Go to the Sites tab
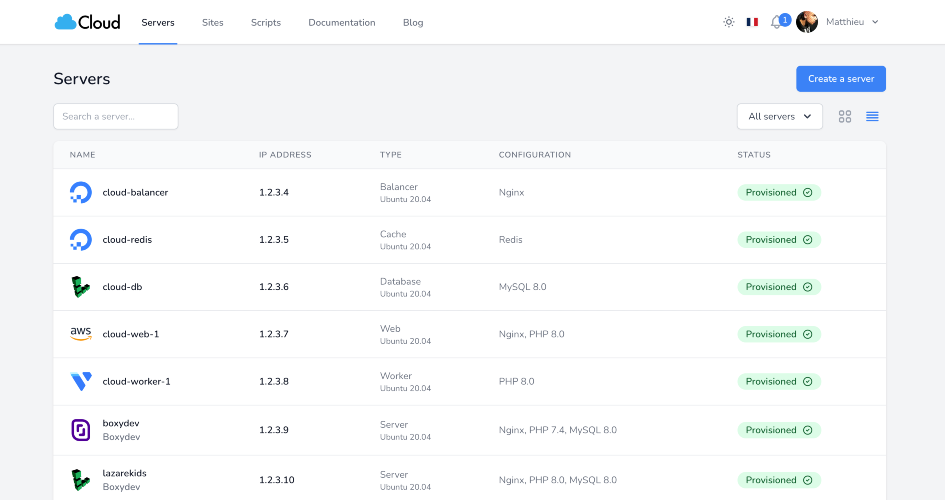This screenshot has width=945, height=500. point(213,22)
